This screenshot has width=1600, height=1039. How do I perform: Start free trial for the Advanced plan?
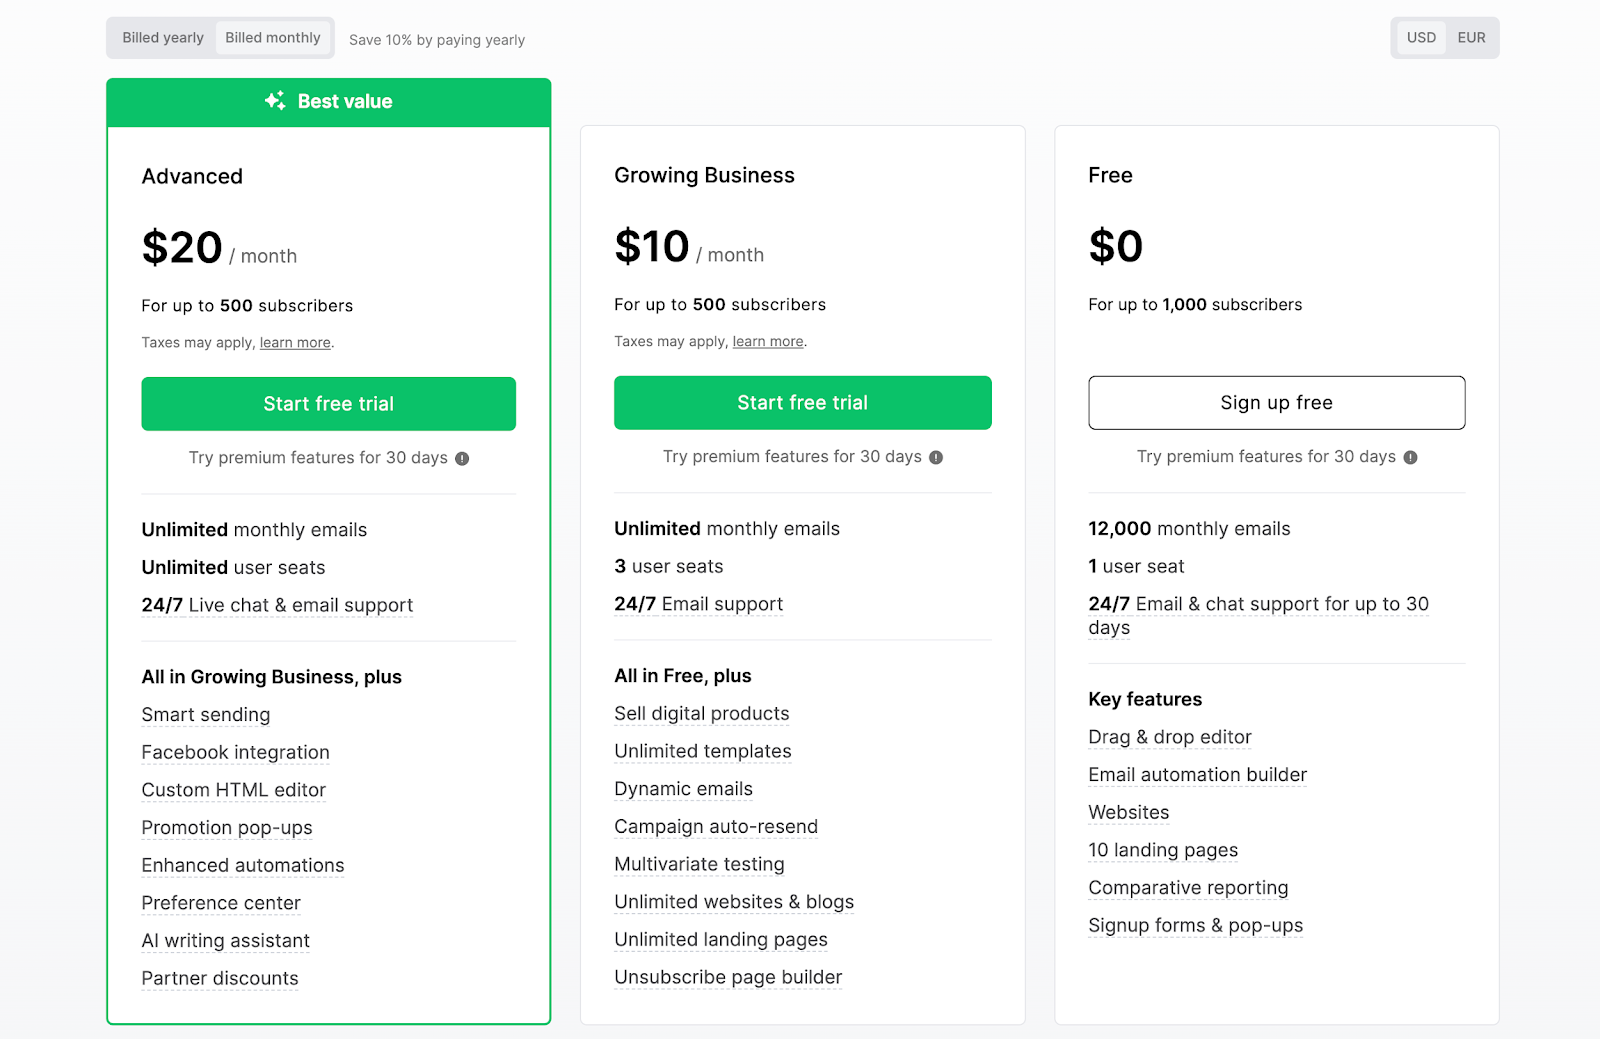[328, 404]
